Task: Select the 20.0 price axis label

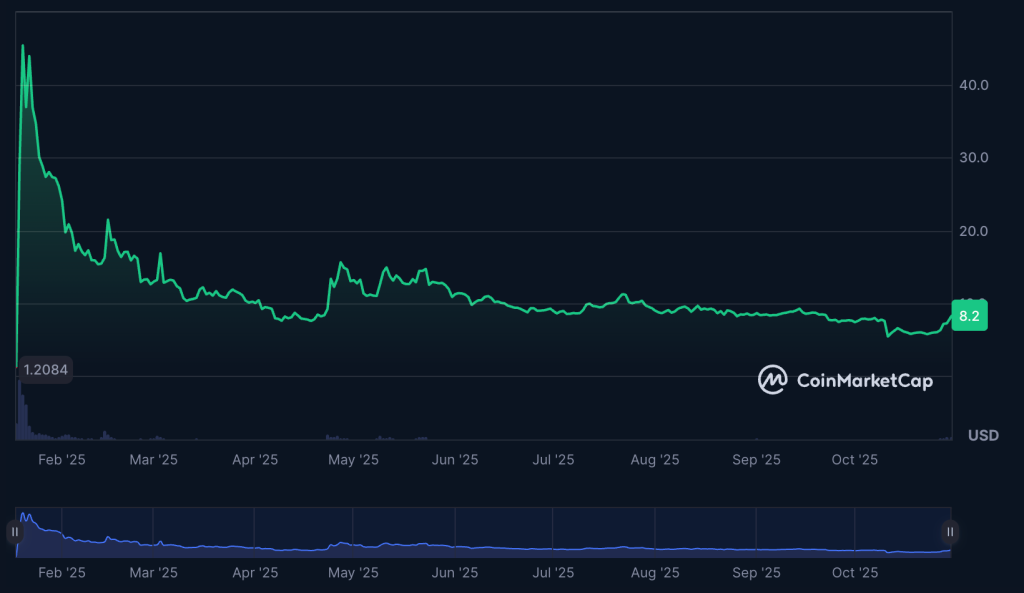Action: pyautogui.click(x=973, y=231)
